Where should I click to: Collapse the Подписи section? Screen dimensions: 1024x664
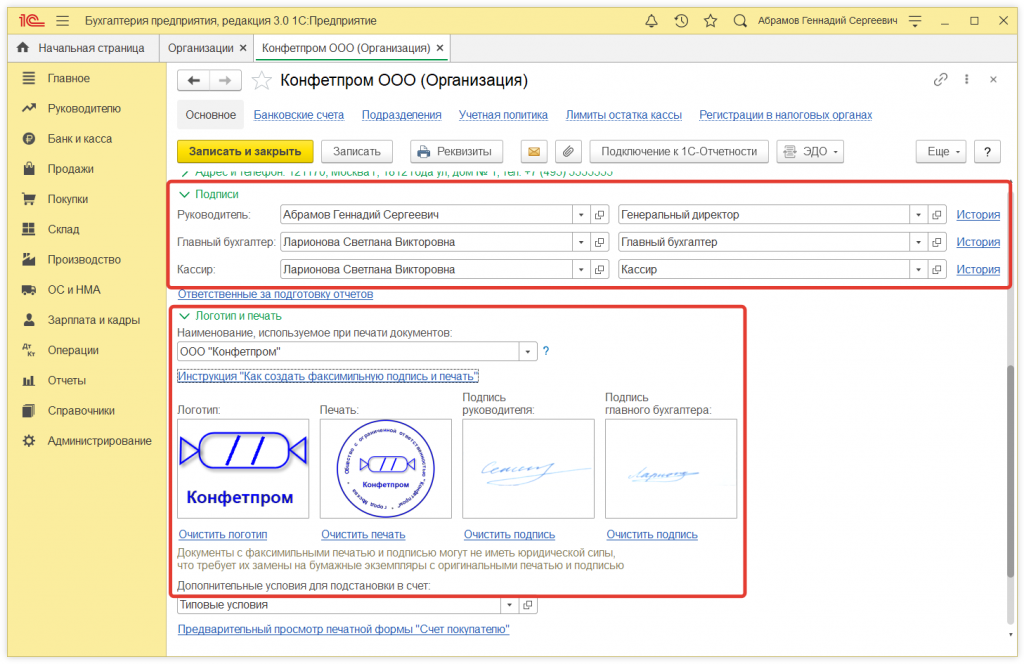coord(185,194)
